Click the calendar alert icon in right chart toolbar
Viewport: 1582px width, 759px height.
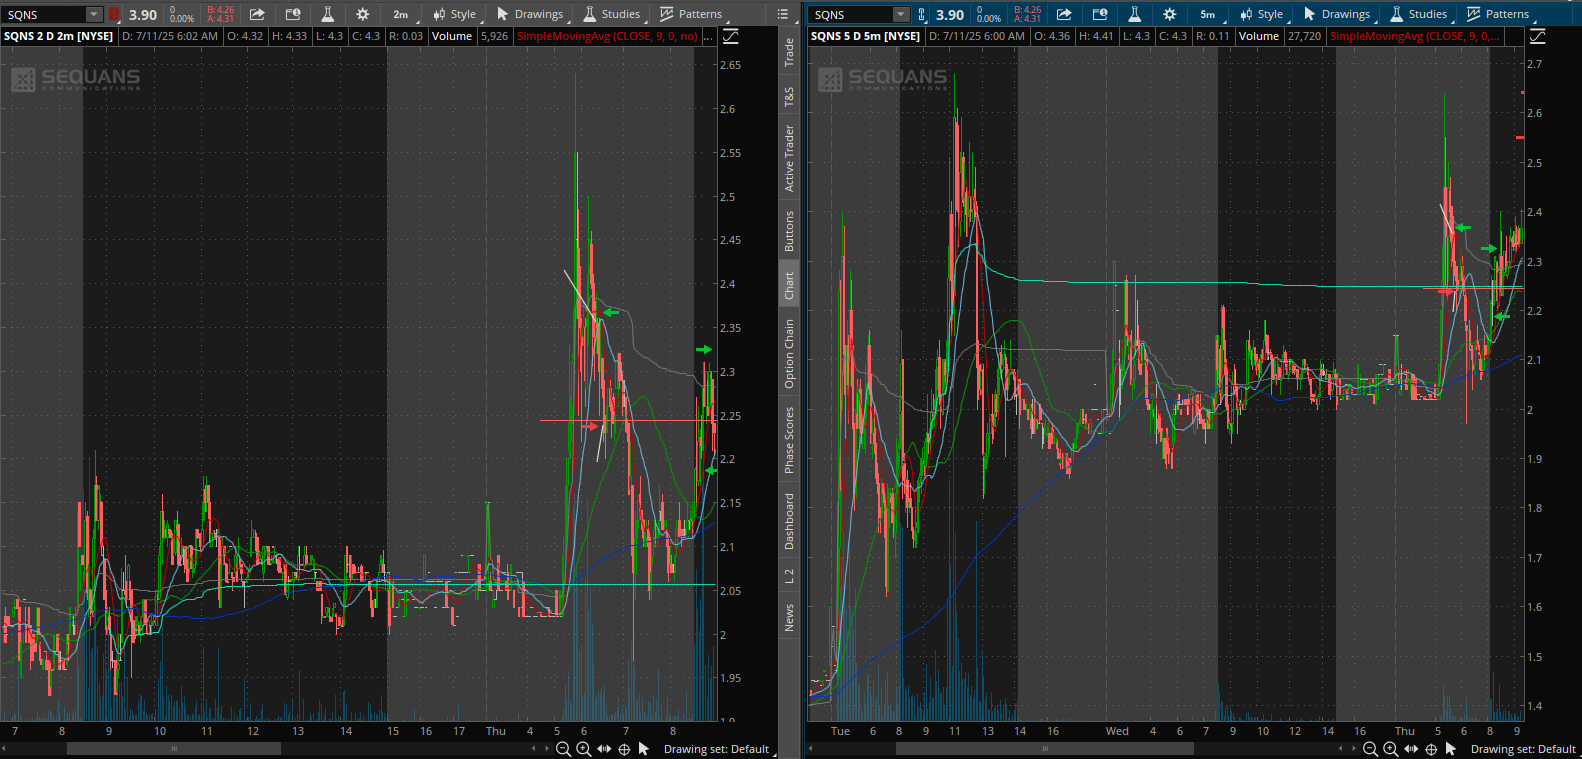click(1099, 14)
